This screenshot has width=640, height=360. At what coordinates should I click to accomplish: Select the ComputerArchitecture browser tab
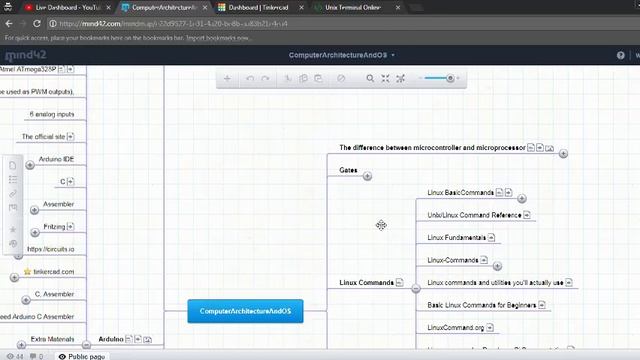(164, 7)
